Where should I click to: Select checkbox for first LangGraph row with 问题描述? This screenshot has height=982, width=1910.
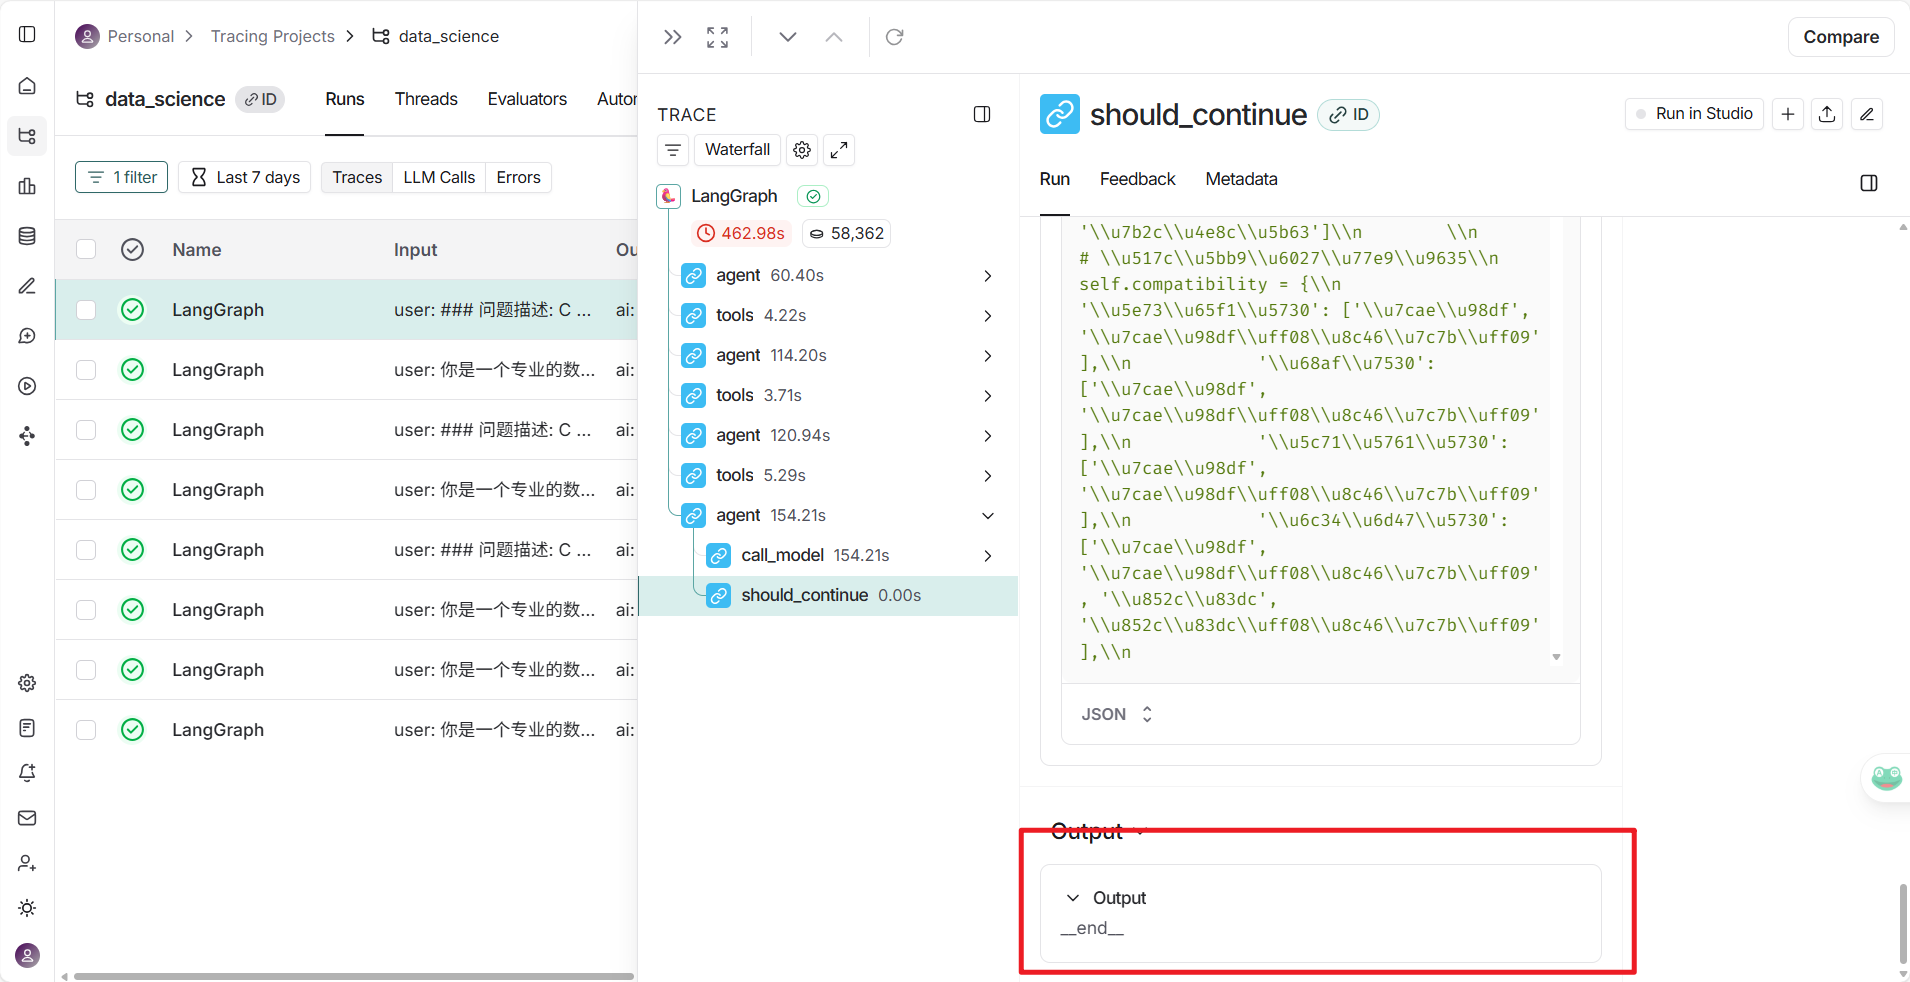click(86, 310)
